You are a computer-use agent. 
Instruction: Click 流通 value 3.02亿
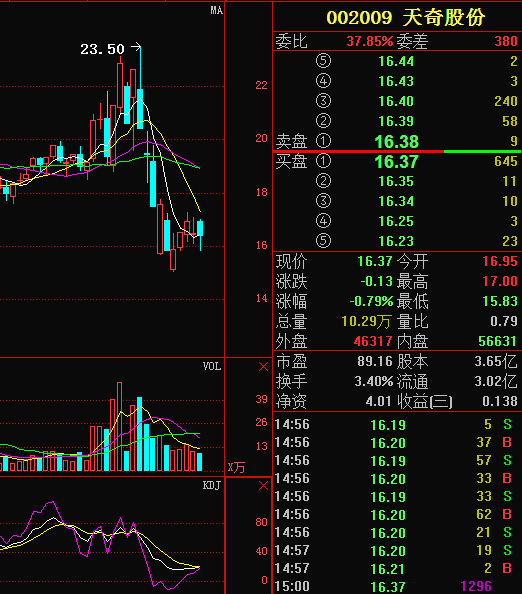coord(496,381)
